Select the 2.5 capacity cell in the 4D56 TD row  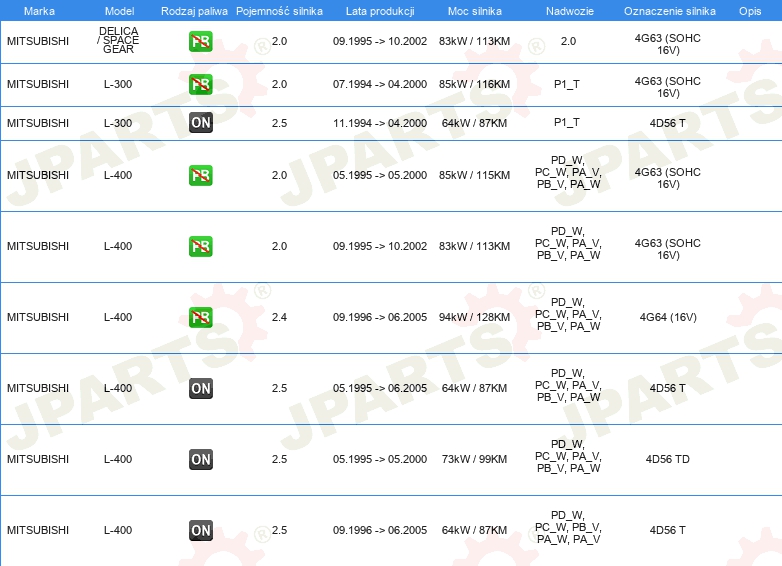[x=279, y=459]
